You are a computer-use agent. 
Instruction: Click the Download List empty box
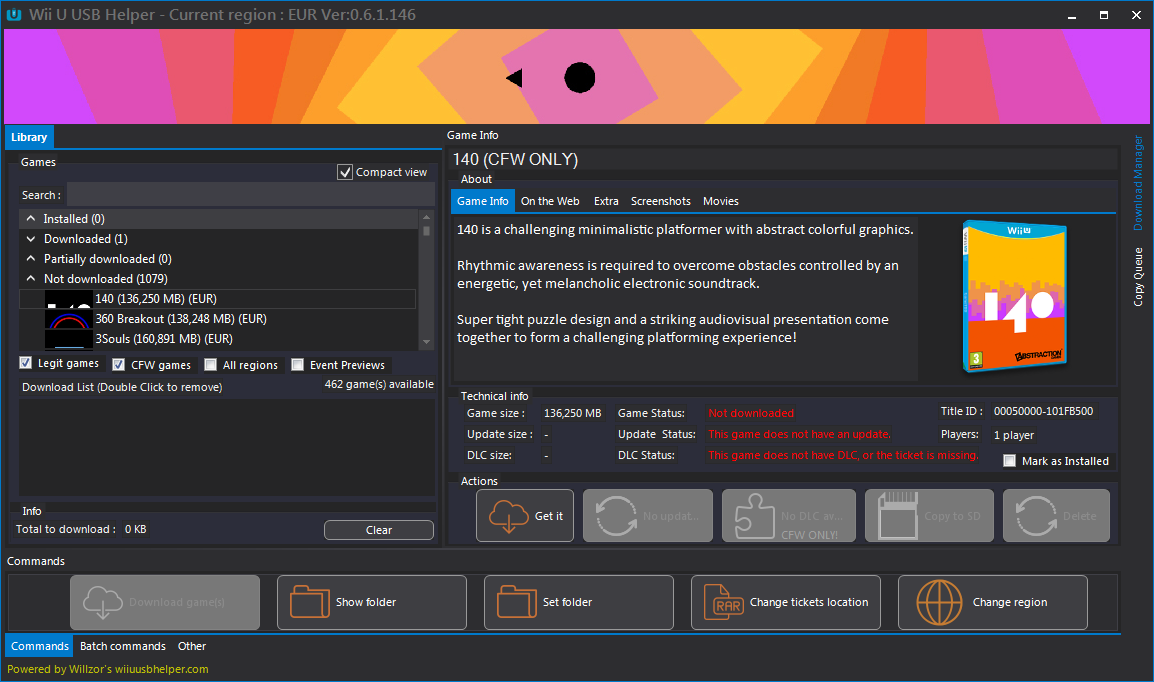tap(227, 447)
